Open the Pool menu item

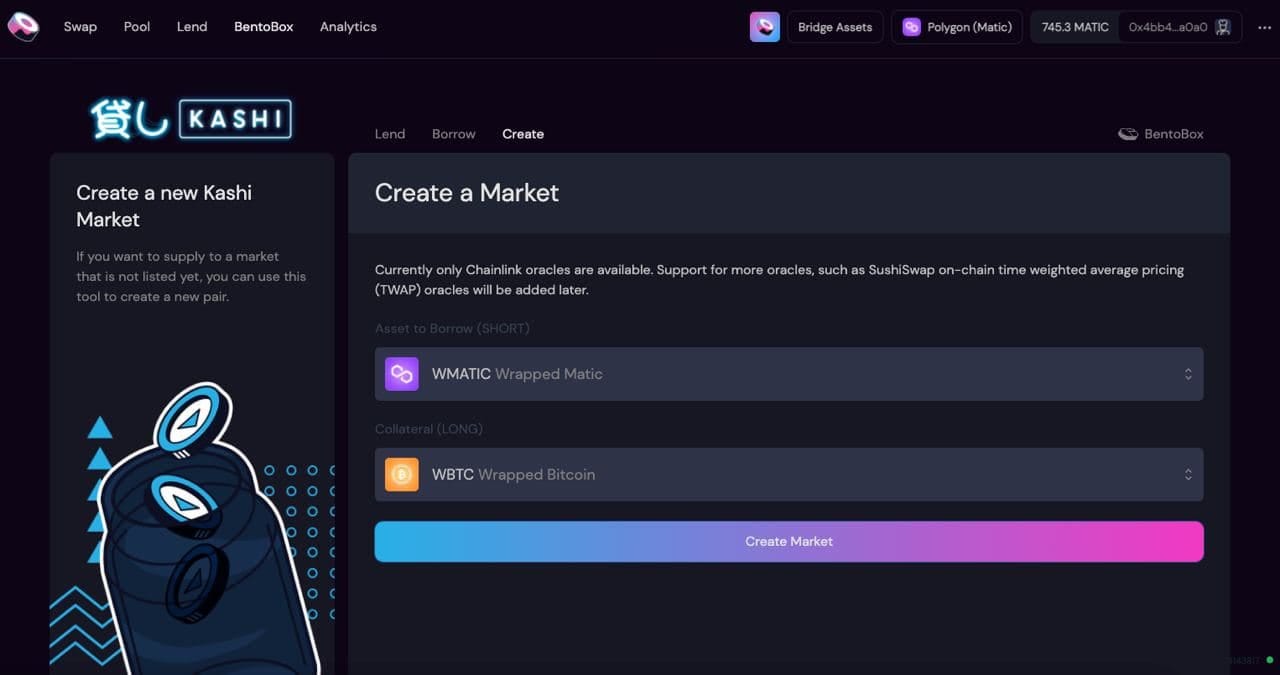(137, 27)
